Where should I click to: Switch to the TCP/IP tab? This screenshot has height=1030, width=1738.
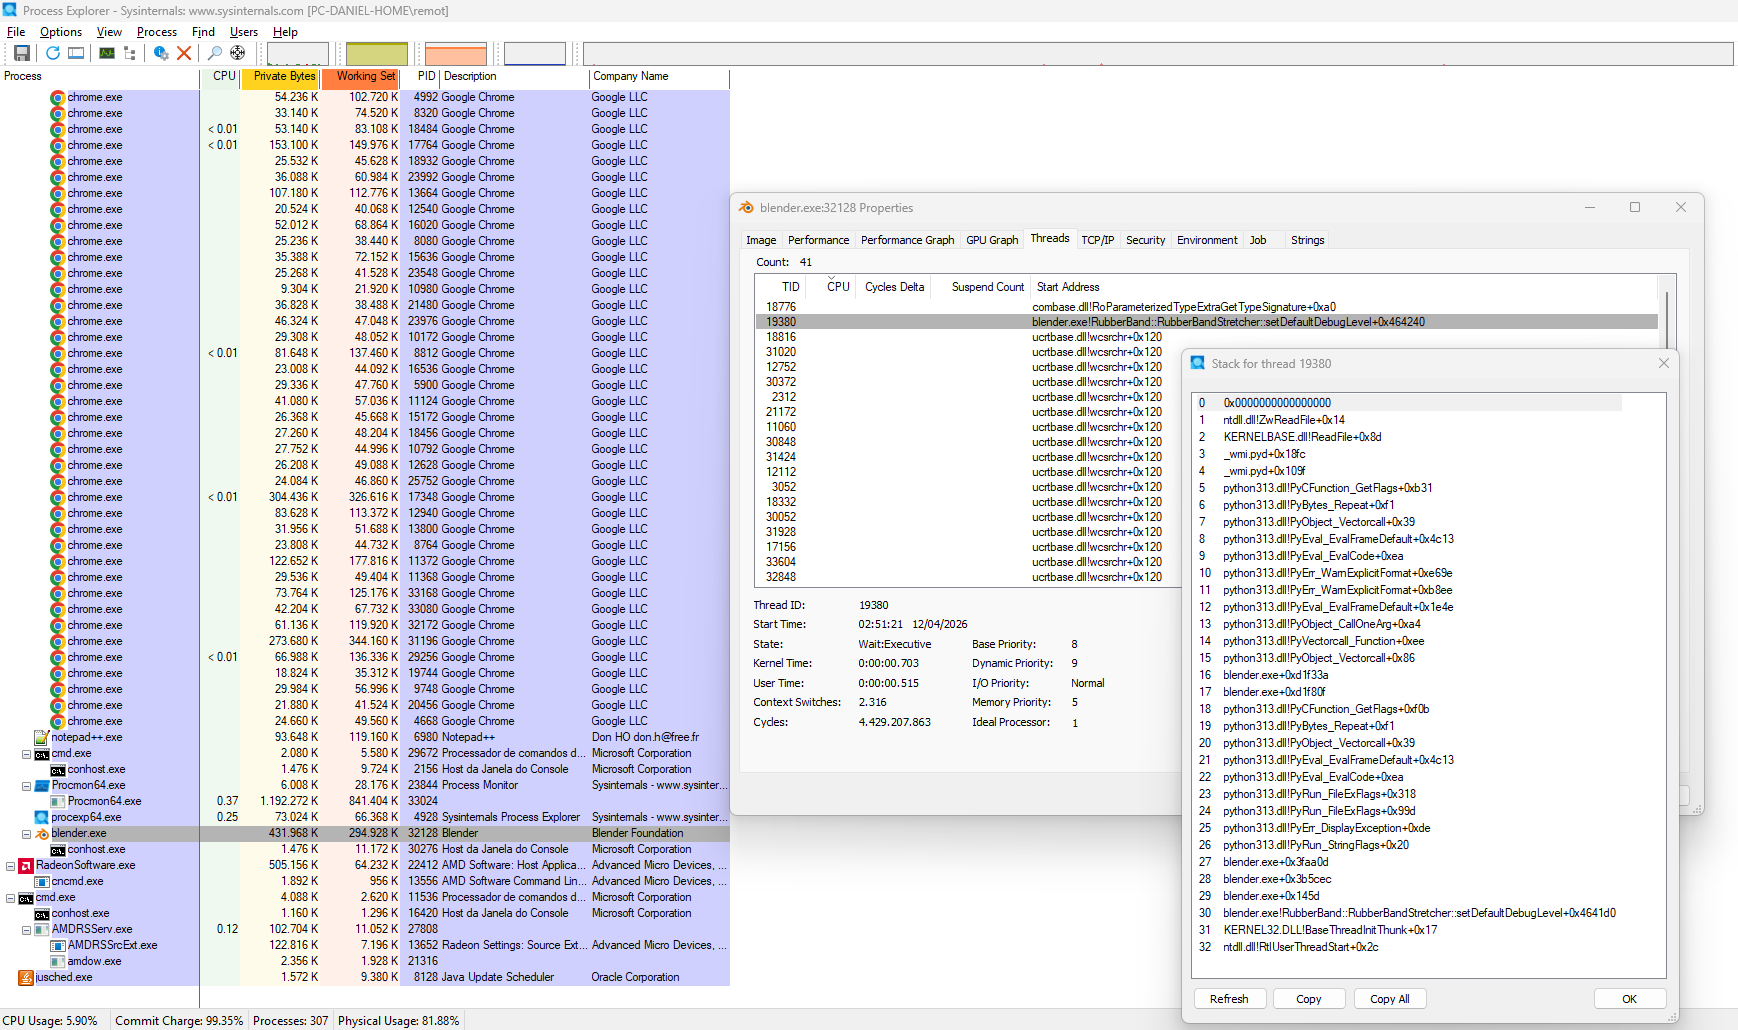(1097, 240)
